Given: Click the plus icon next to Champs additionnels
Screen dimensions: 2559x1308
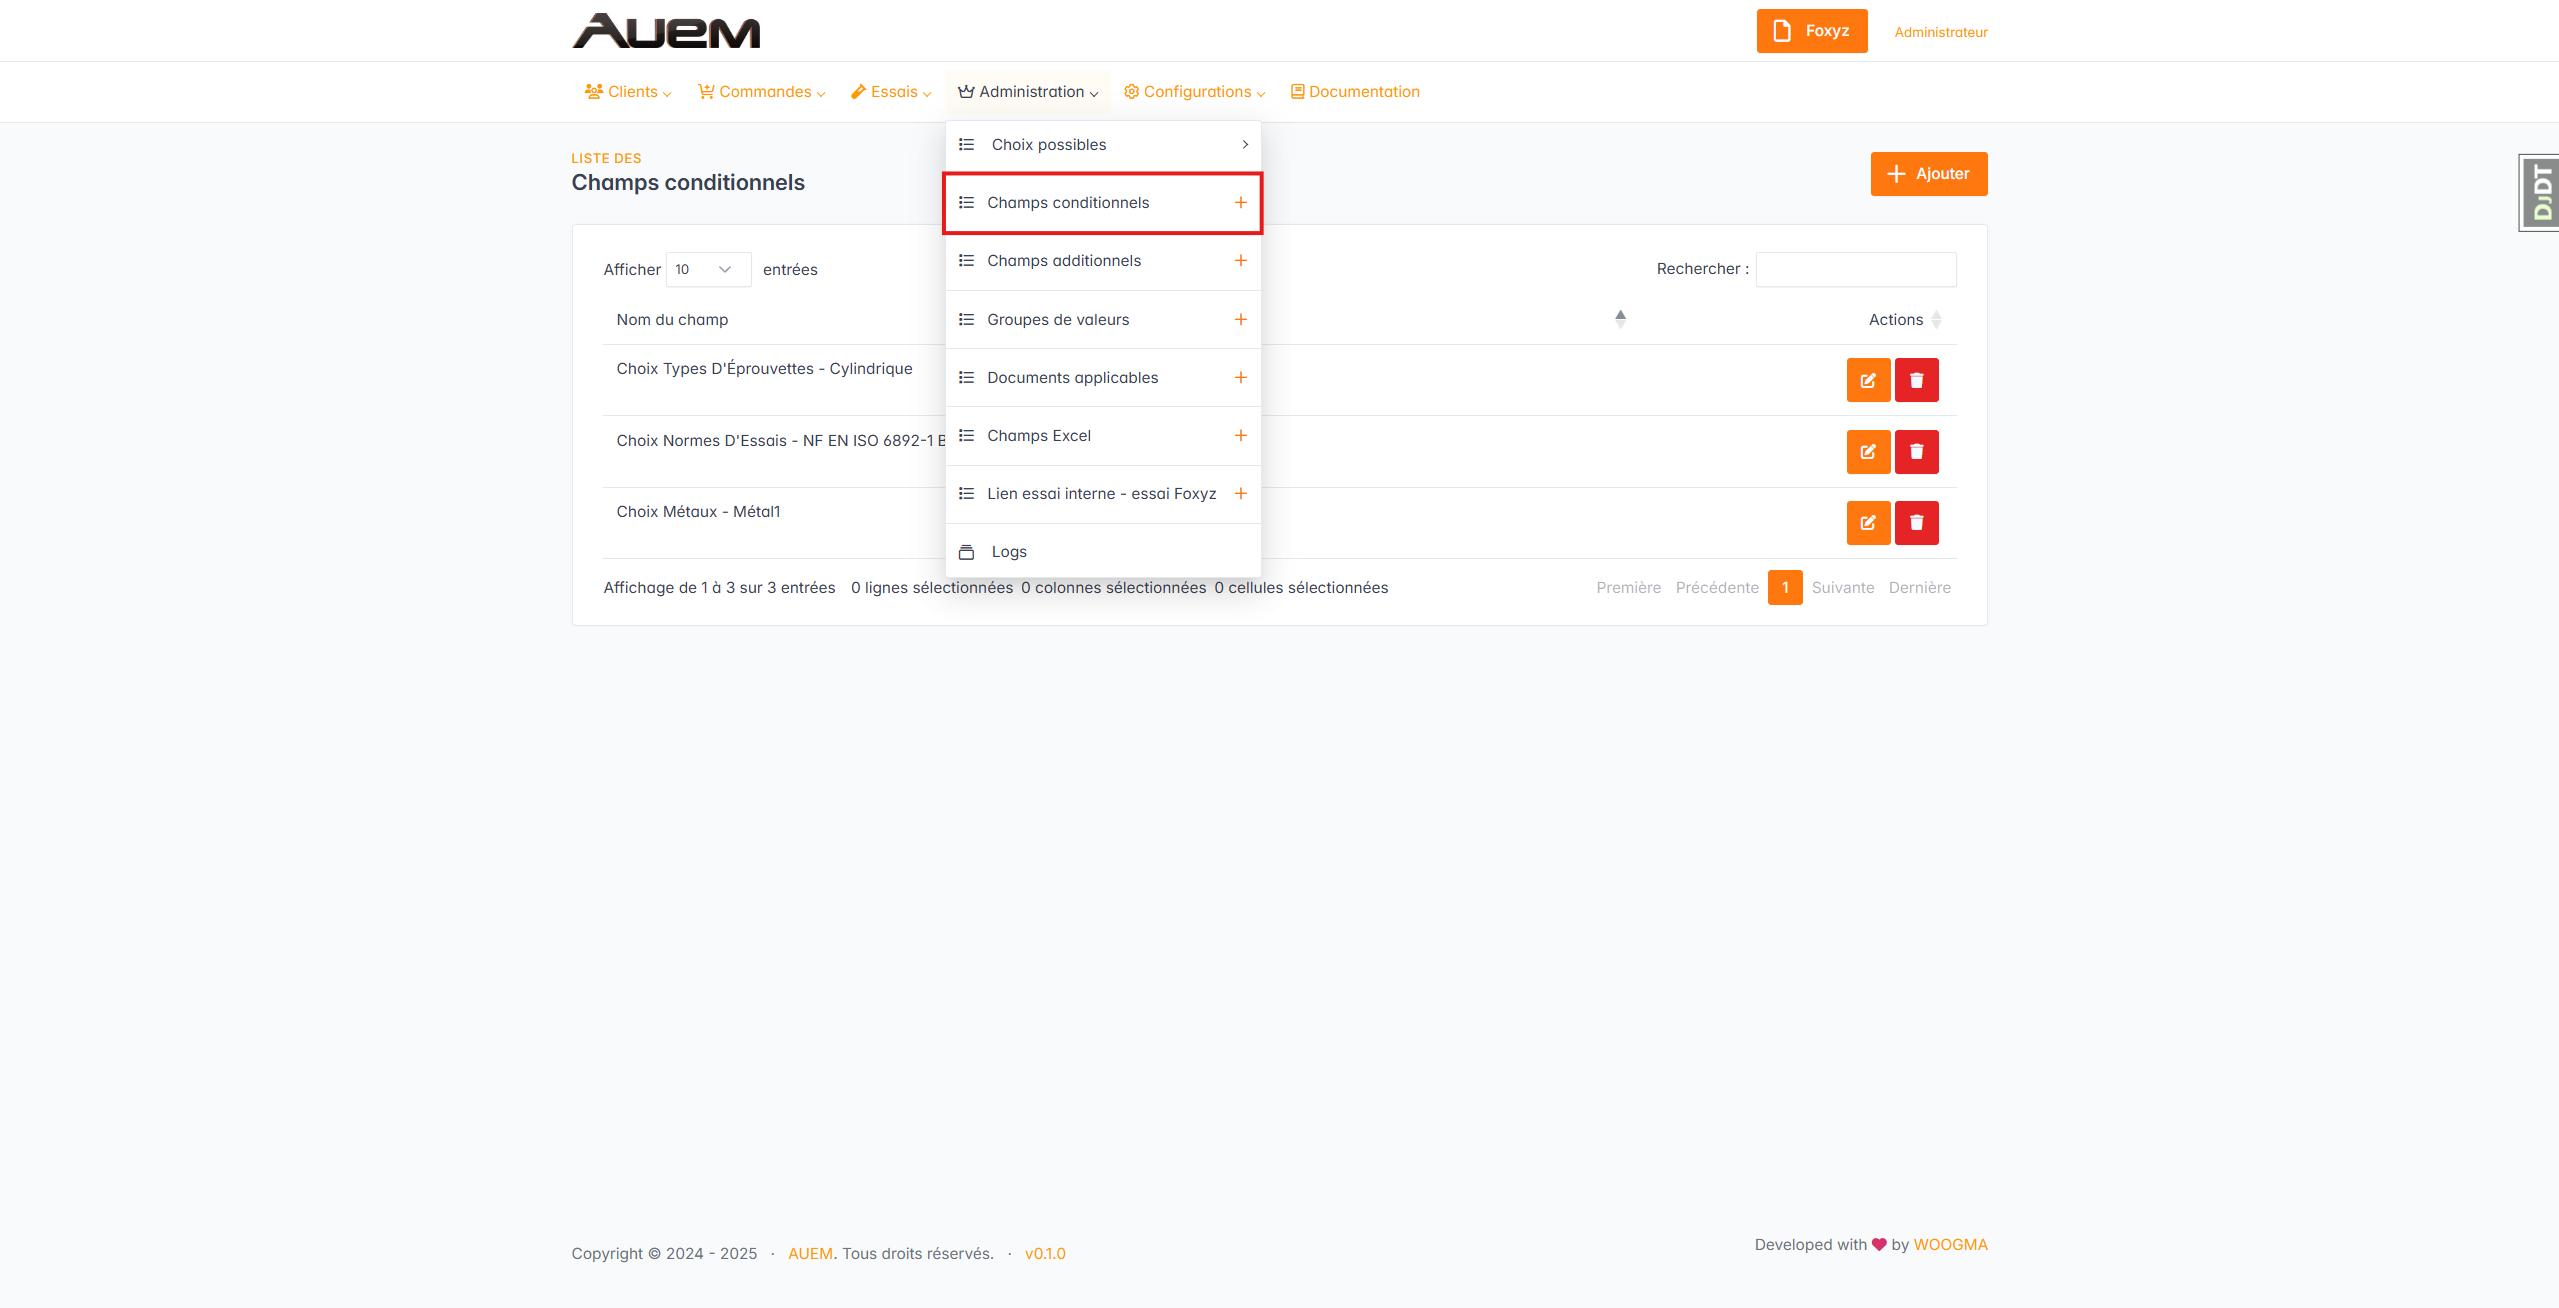Looking at the screenshot, I should tap(1240, 261).
